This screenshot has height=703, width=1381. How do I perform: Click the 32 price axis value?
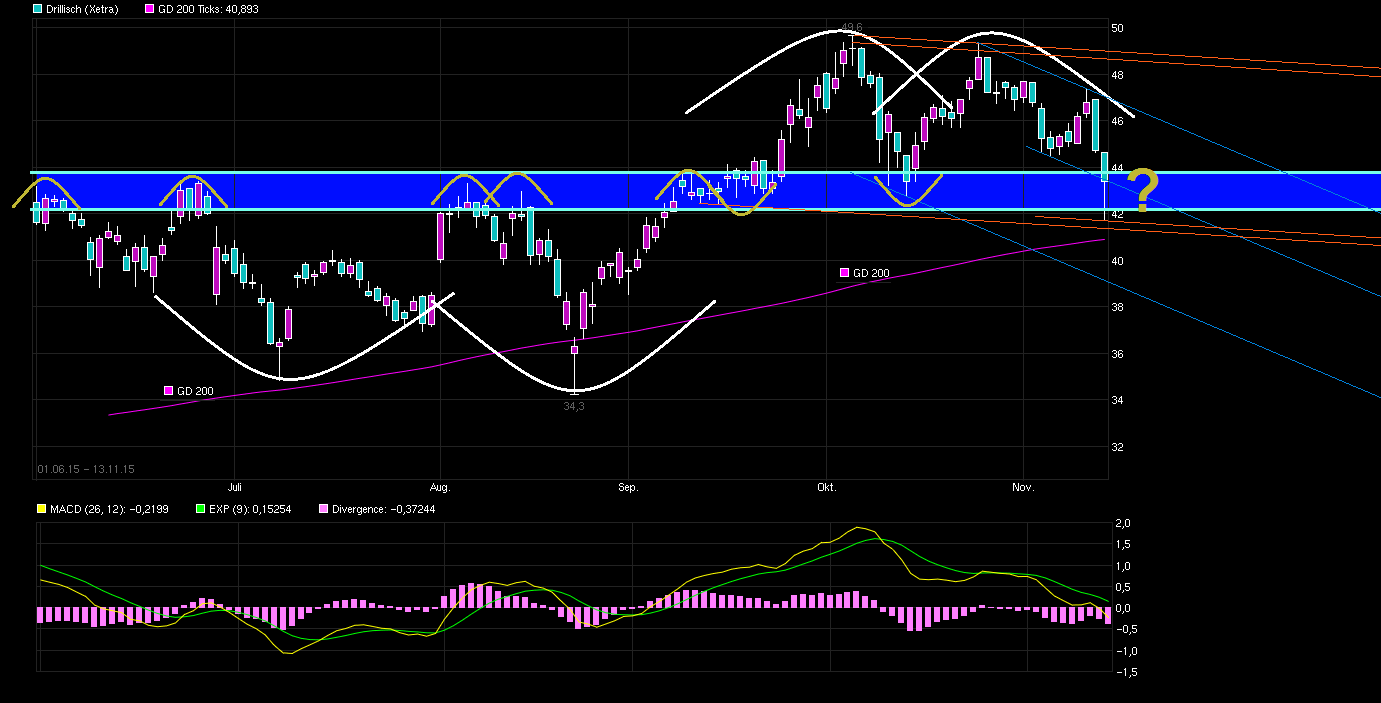pyautogui.click(x=1117, y=447)
